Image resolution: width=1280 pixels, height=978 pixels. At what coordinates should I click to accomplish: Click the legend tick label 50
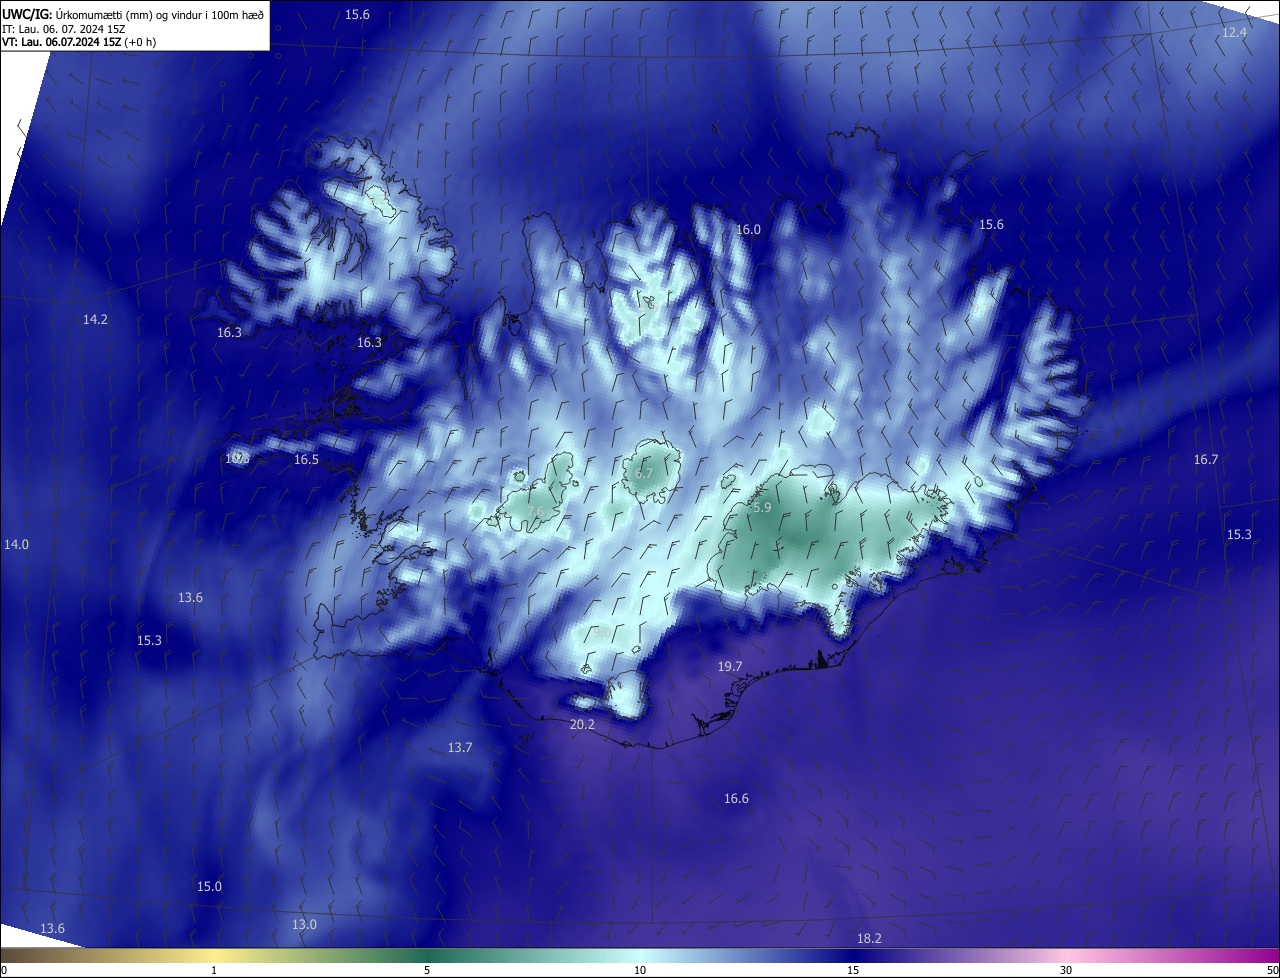[1272, 970]
